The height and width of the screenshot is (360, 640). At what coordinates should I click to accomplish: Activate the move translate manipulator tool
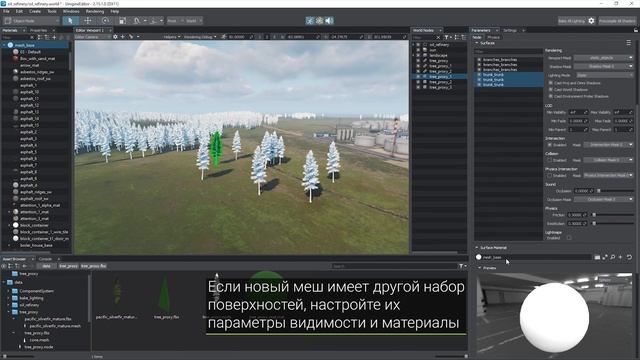coord(88,20)
